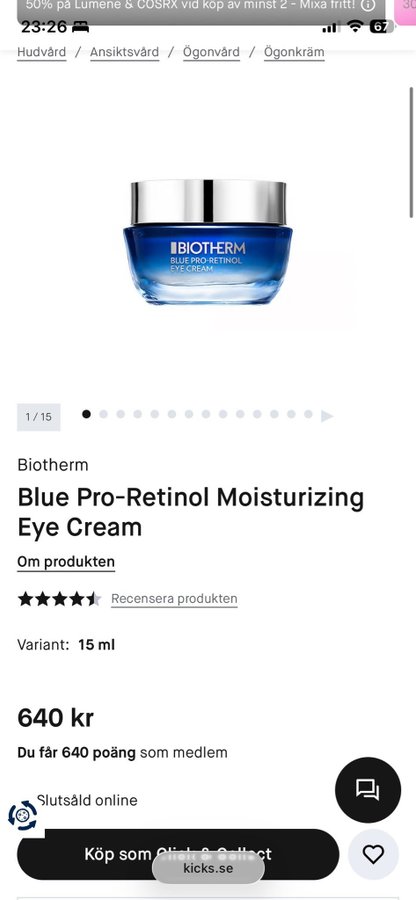Image resolution: width=416 pixels, height=900 pixels.
Task: Jump to the last gallery dot
Action: [308, 414]
